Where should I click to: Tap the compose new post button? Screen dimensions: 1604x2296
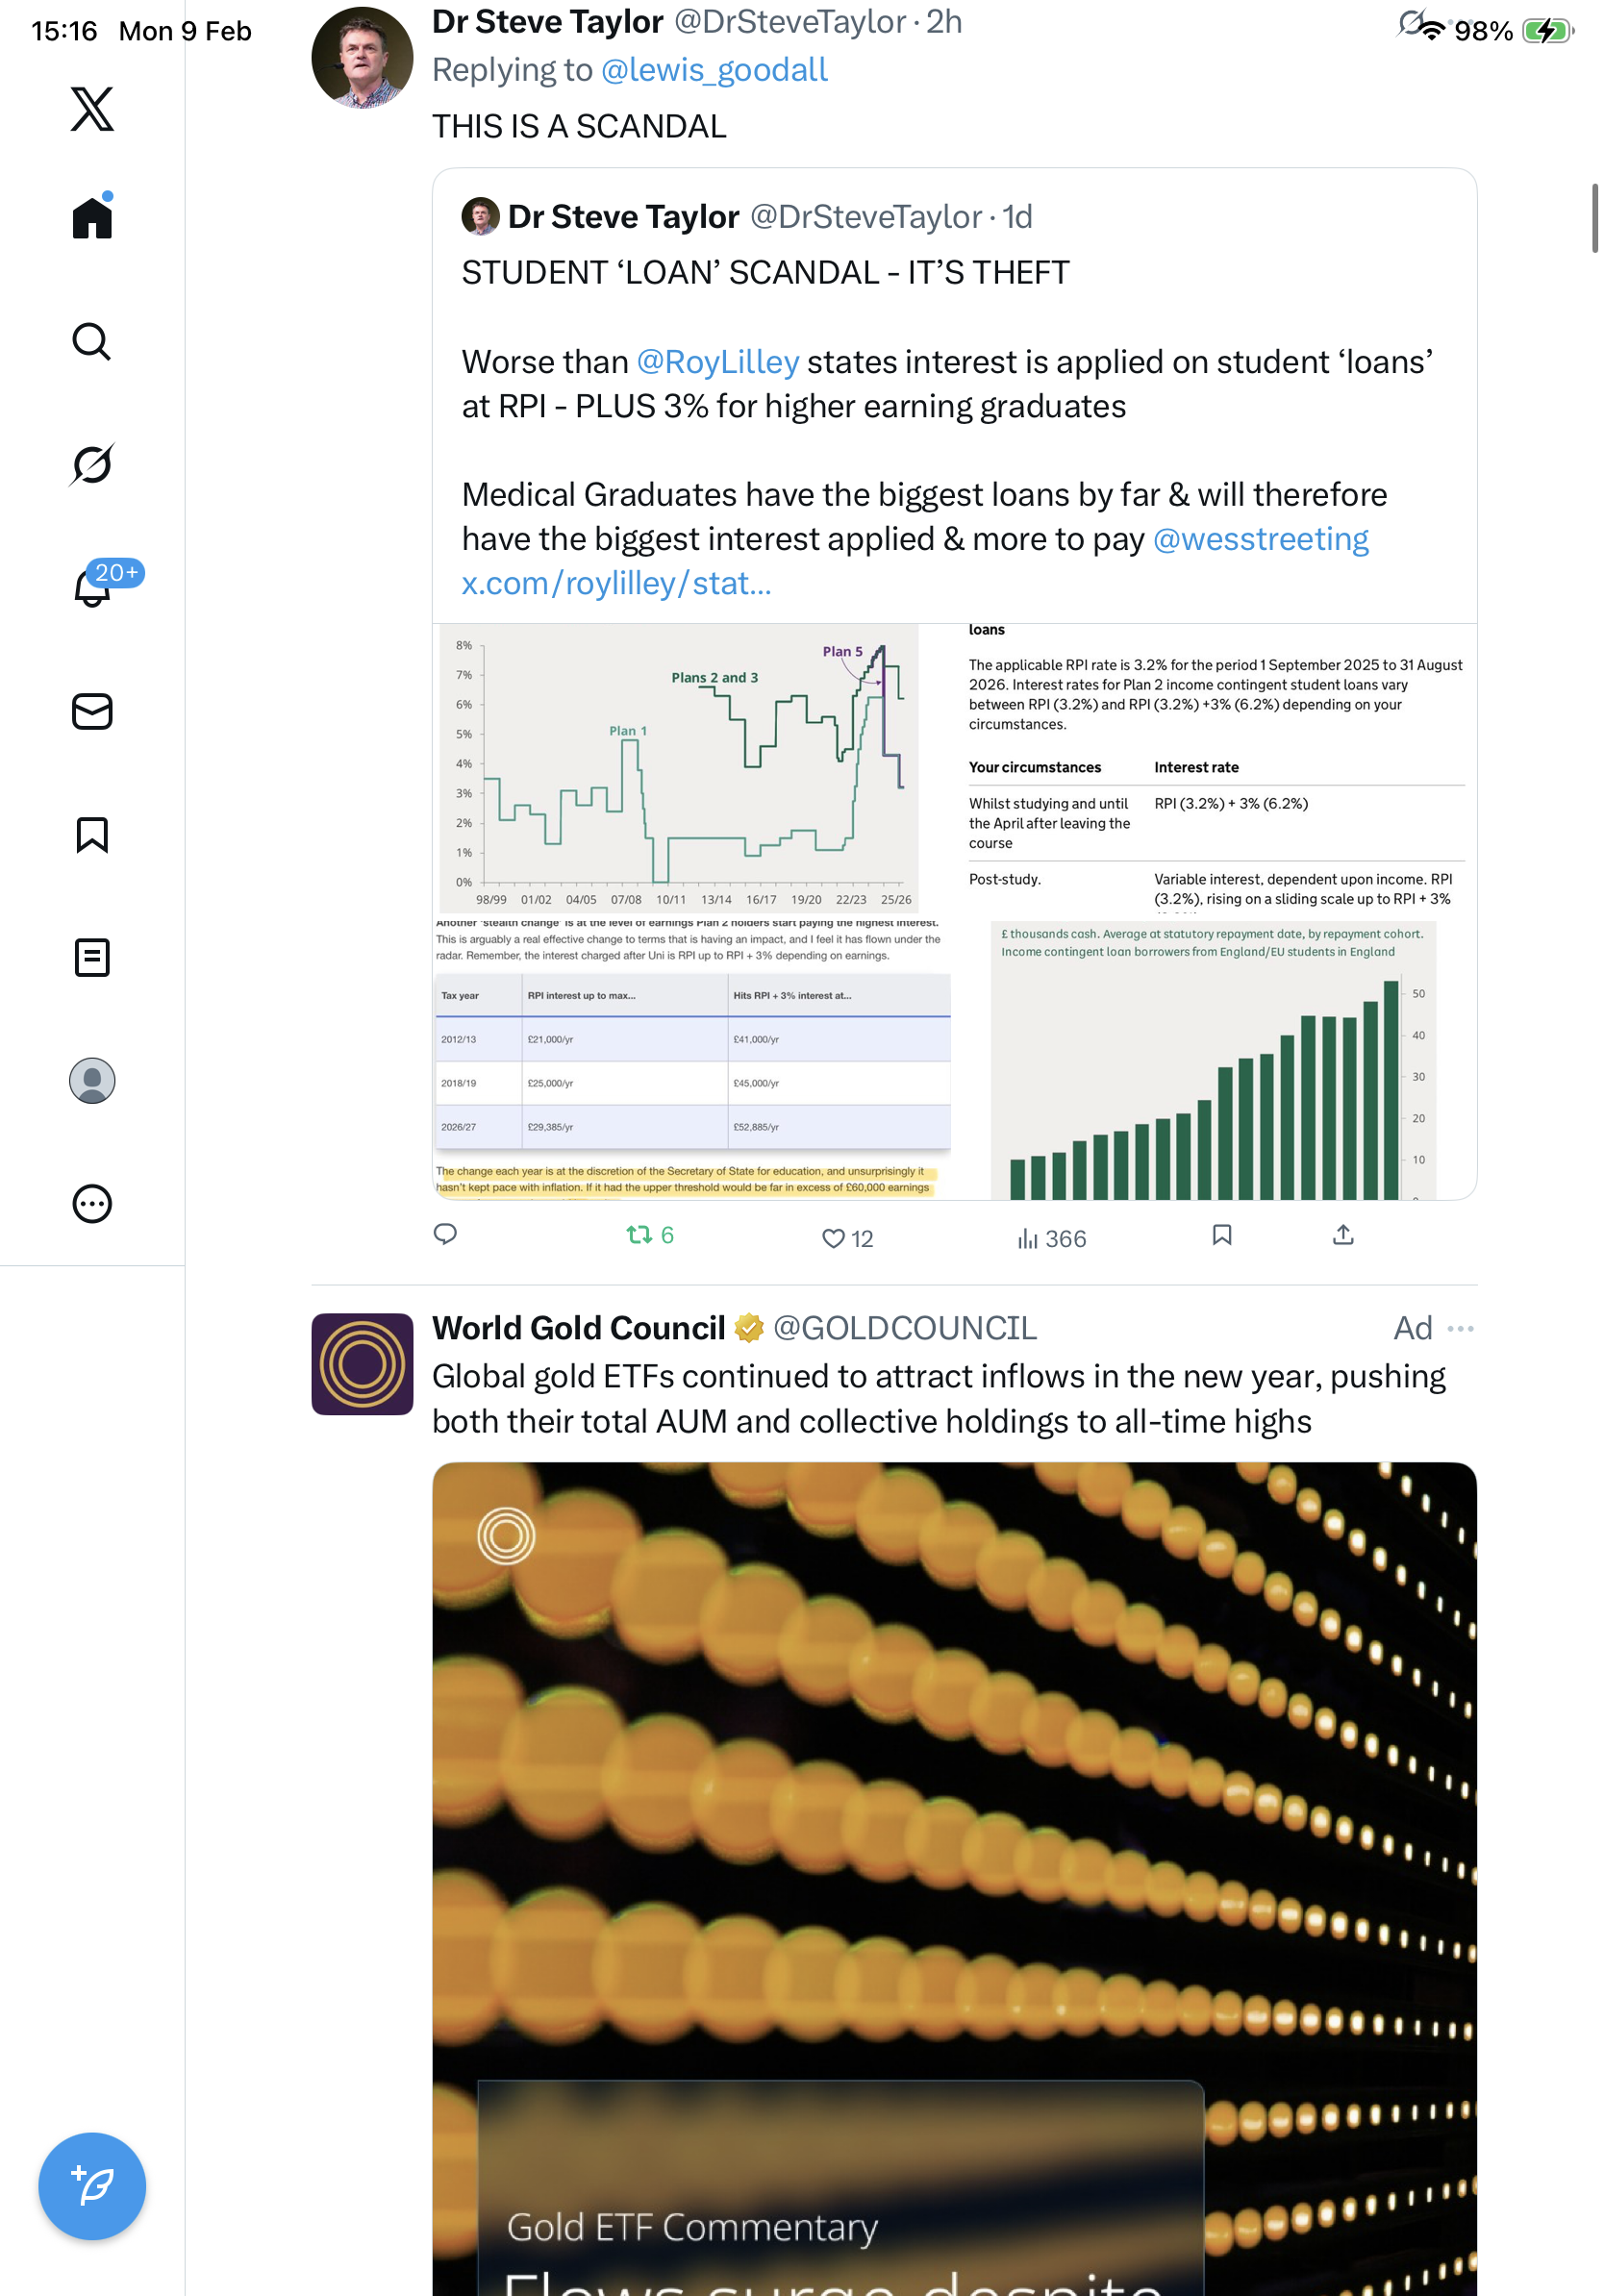92,2186
